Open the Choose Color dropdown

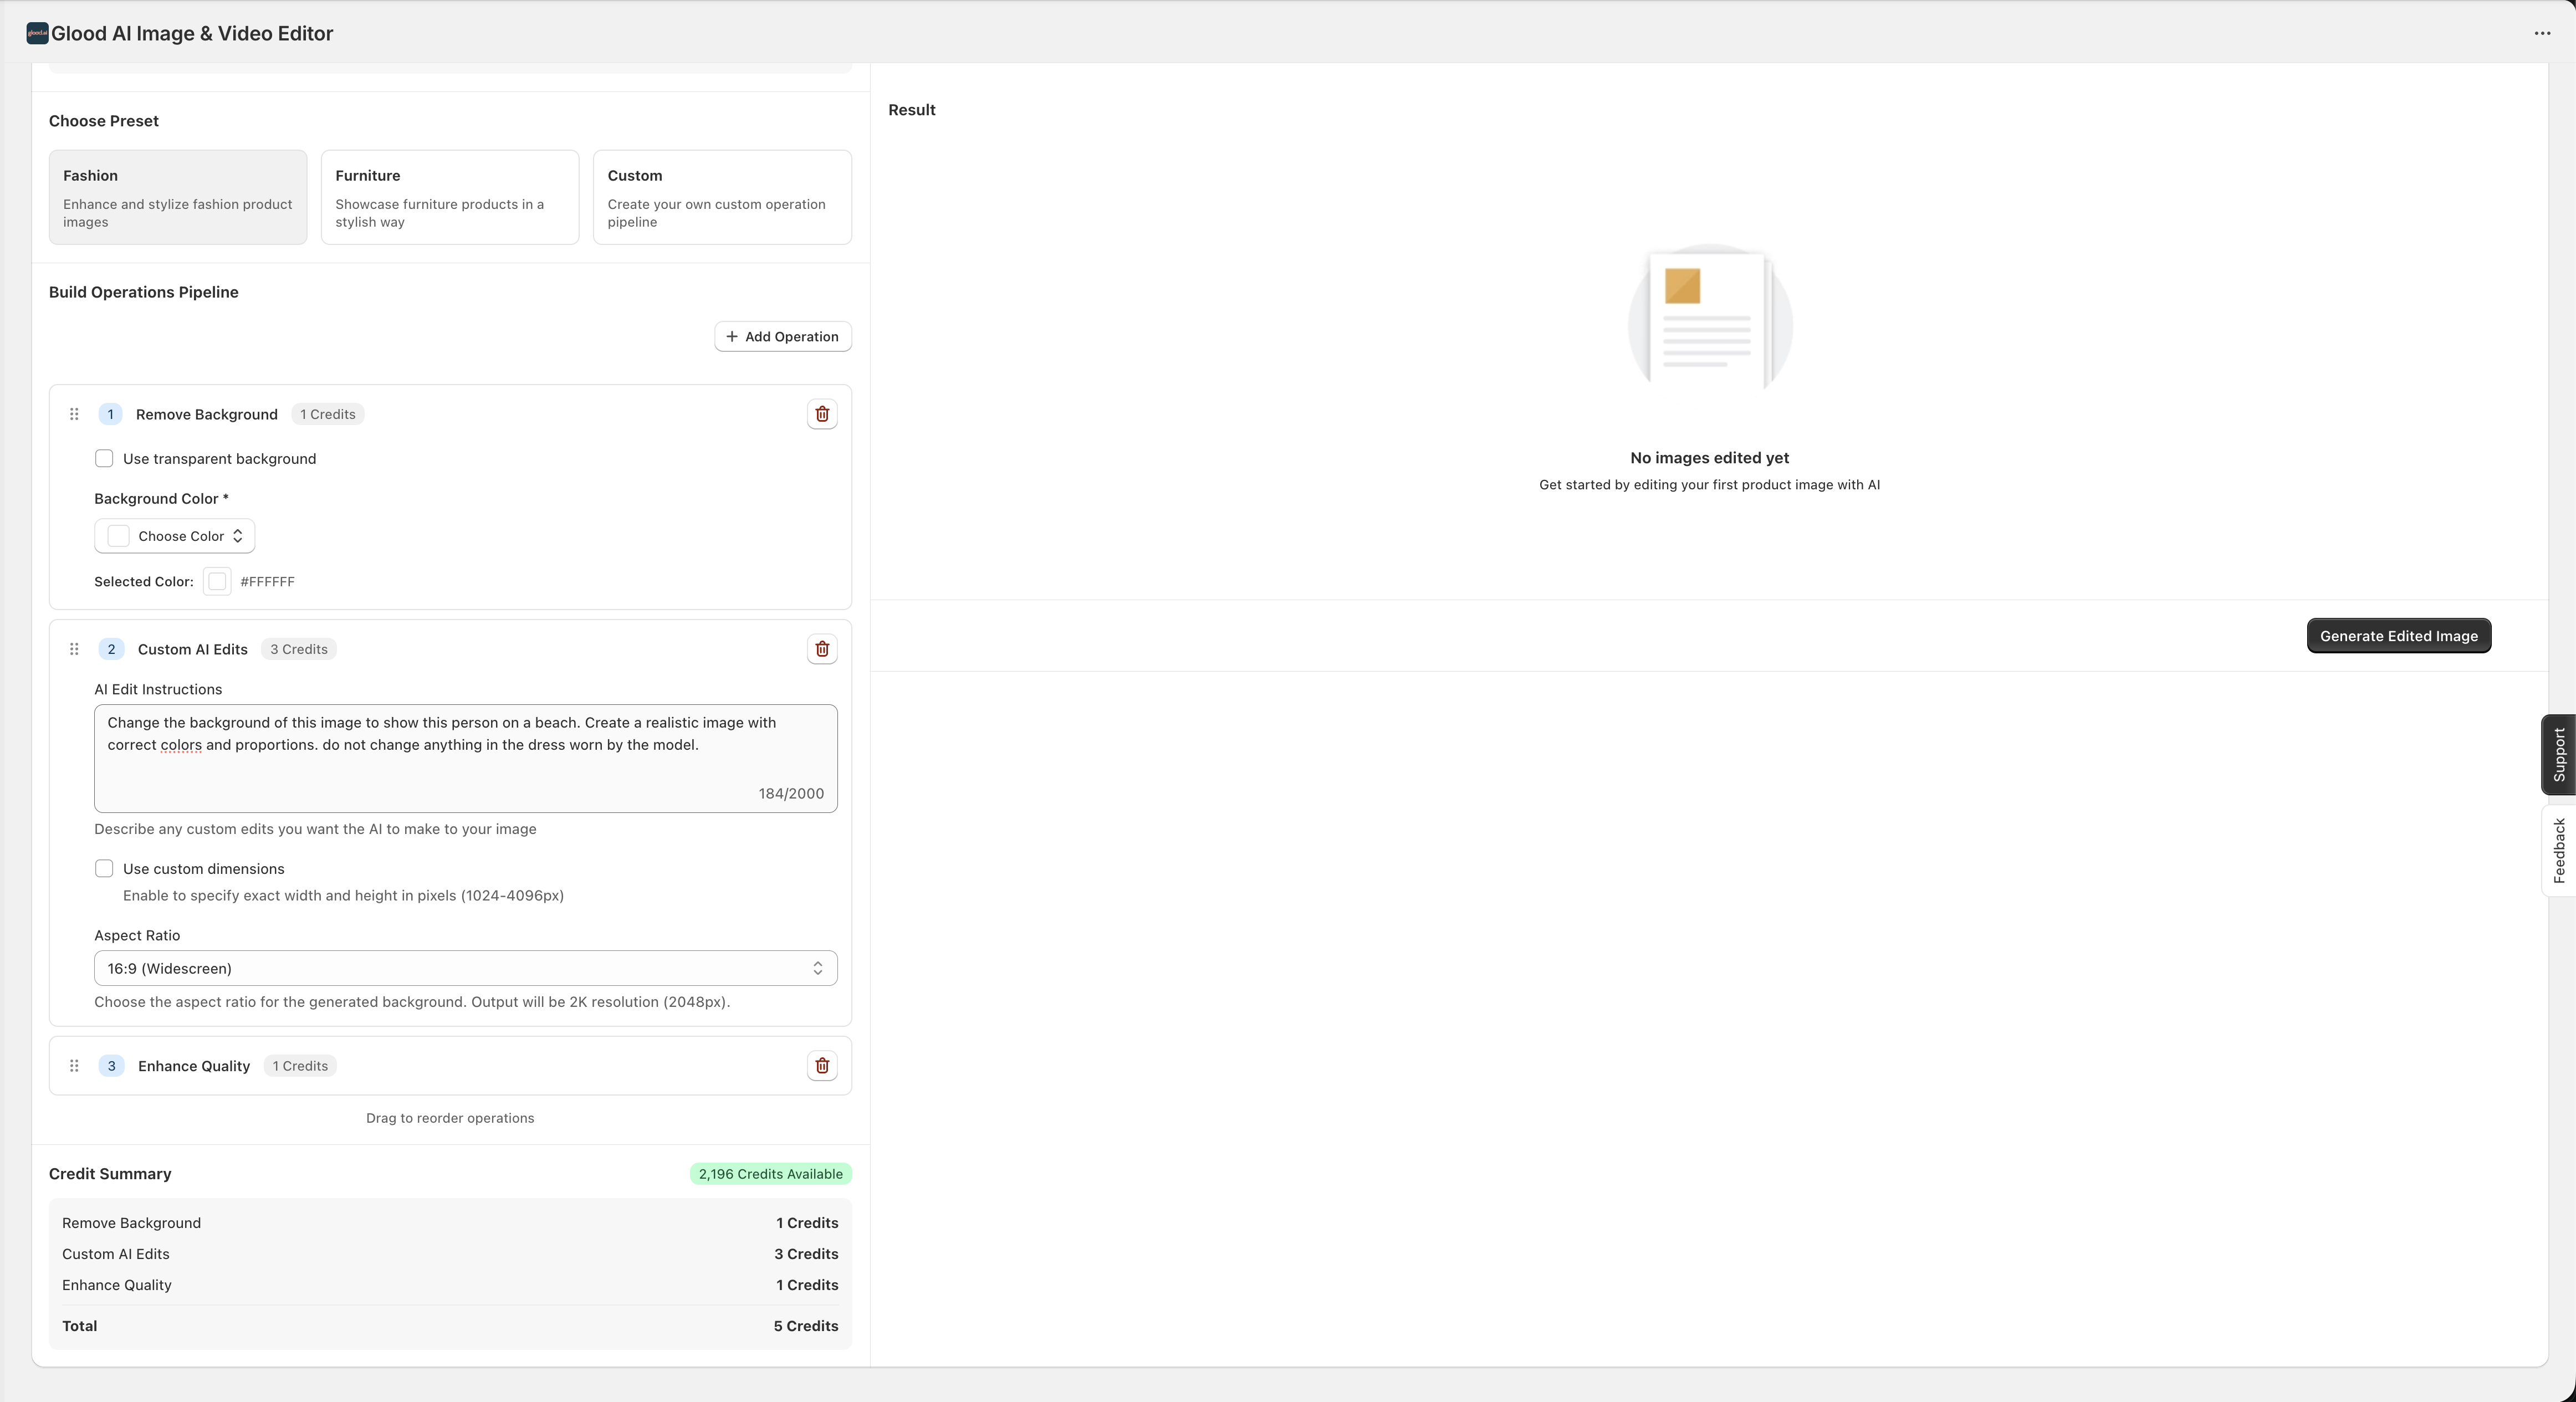[175, 536]
